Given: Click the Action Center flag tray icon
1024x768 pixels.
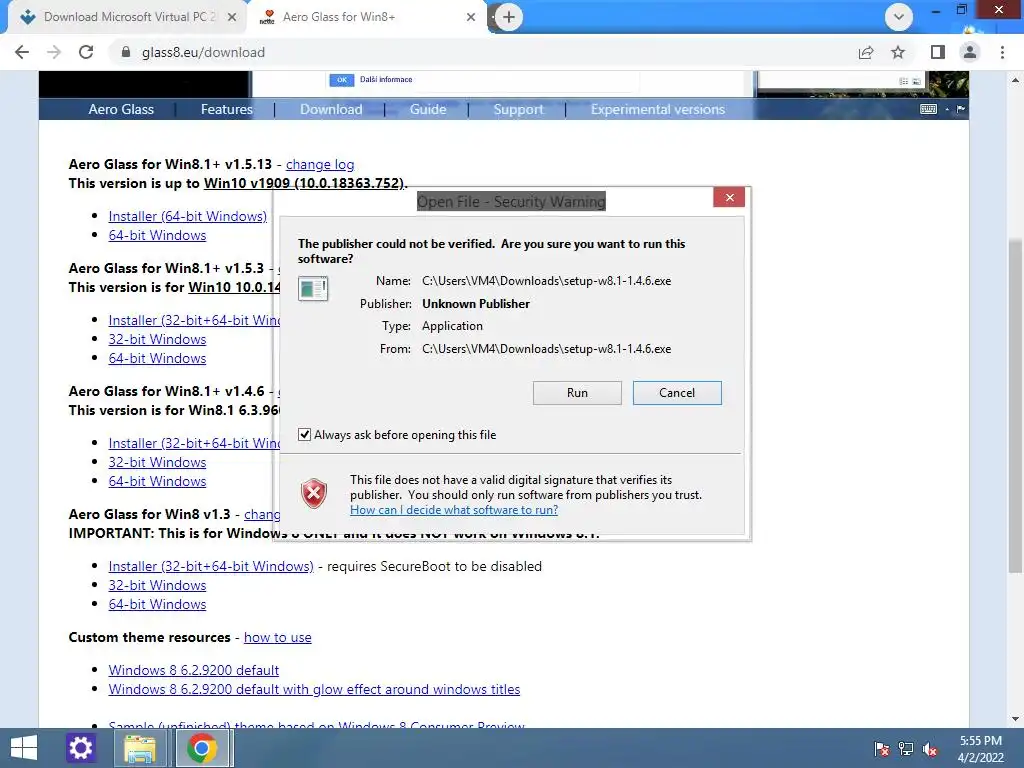Looking at the screenshot, I should pyautogui.click(x=882, y=749).
